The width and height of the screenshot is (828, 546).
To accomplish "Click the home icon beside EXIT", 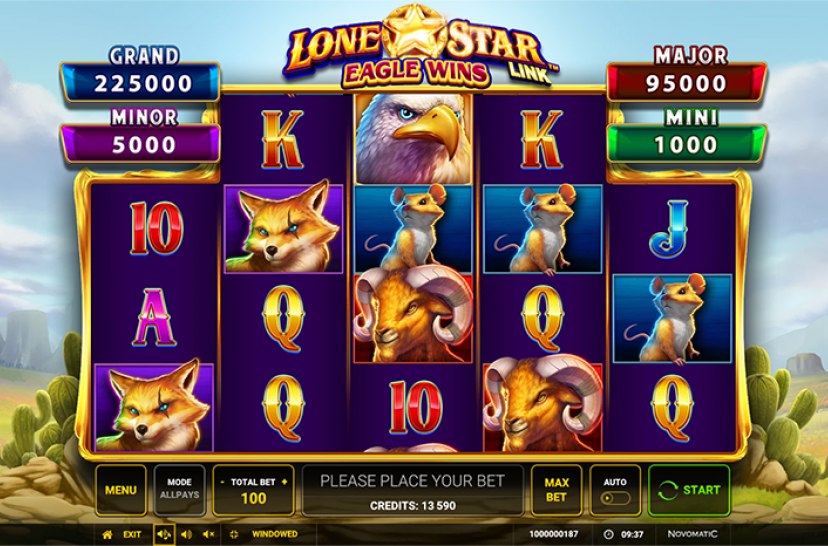I will (107, 534).
